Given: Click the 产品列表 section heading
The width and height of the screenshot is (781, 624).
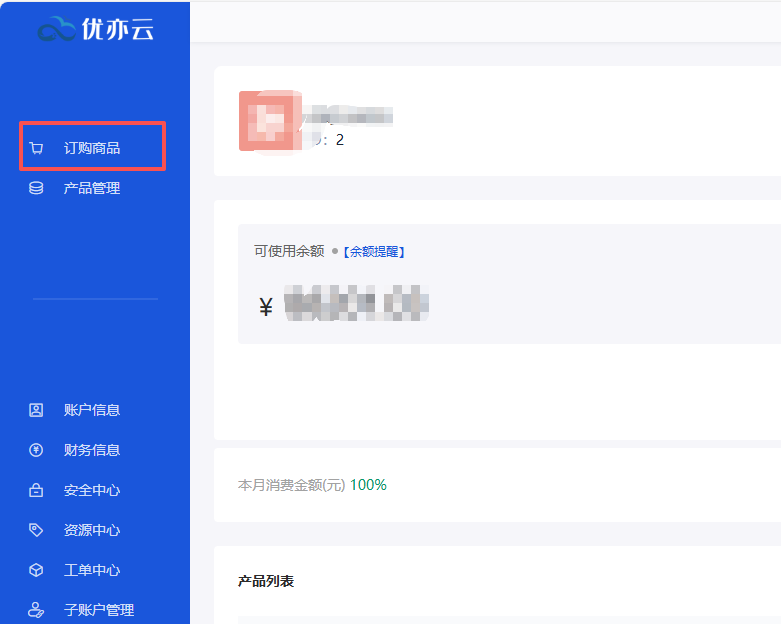Looking at the screenshot, I should [266, 581].
